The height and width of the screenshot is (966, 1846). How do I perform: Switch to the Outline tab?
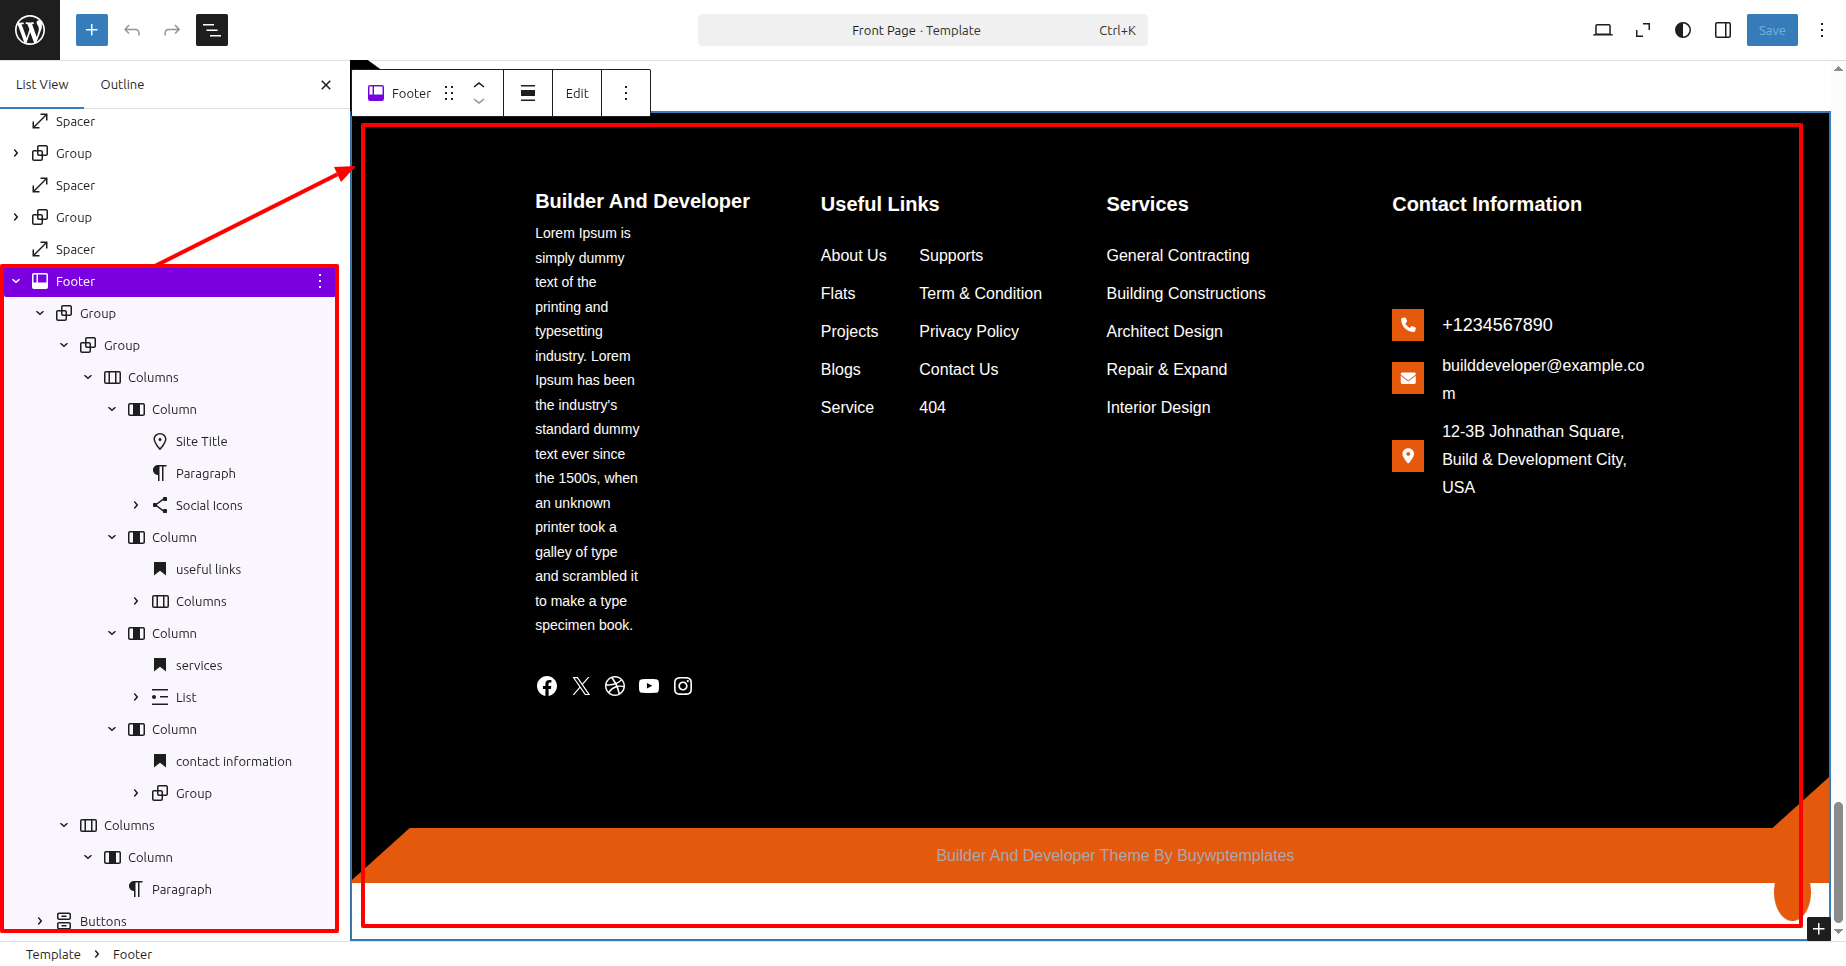point(122,85)
